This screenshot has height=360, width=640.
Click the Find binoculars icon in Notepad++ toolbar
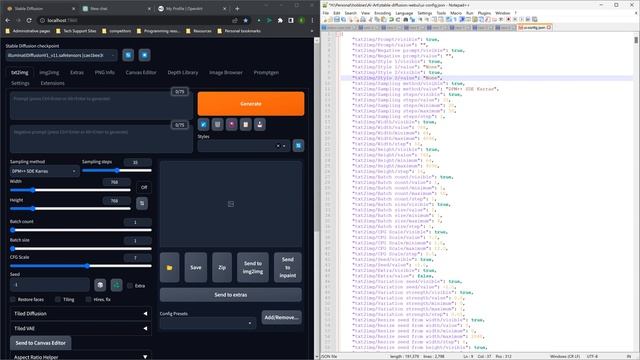(x=406, y=19)
